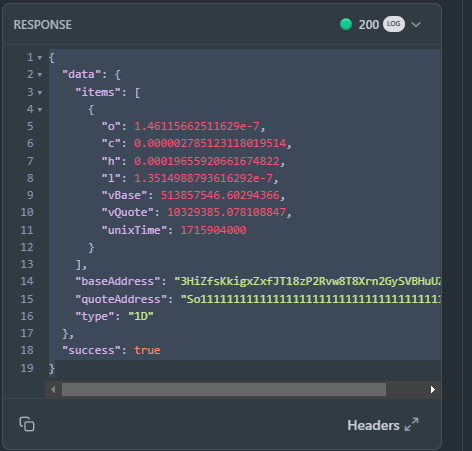Select the "o" value 1.46115662511629e-7
Screen dimensions: 472x451
click(197, 126)
